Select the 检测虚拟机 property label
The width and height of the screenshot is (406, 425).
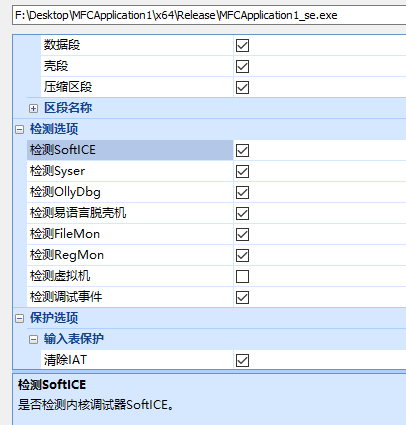click(x=60, y=276)
